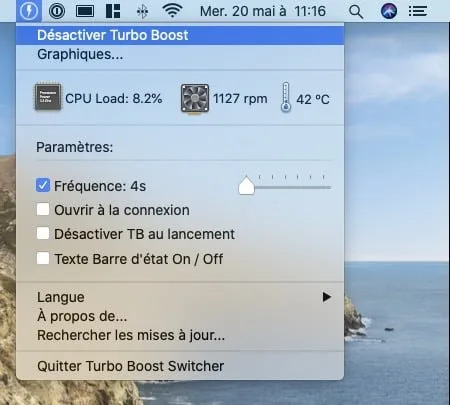The image size is (450, 405).
Task: Click the 1127 rpm fan reading
Action: [x=240, y=99]
